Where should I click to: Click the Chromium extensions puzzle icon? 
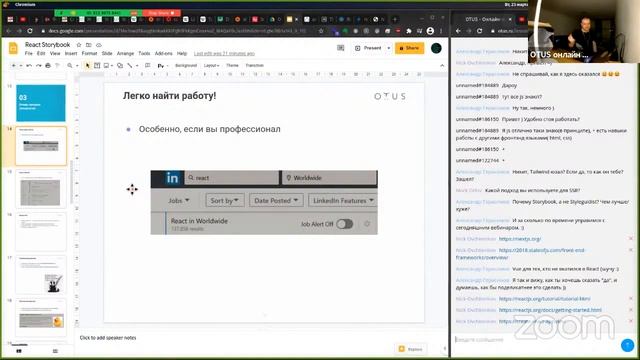(x=409, y=31)
